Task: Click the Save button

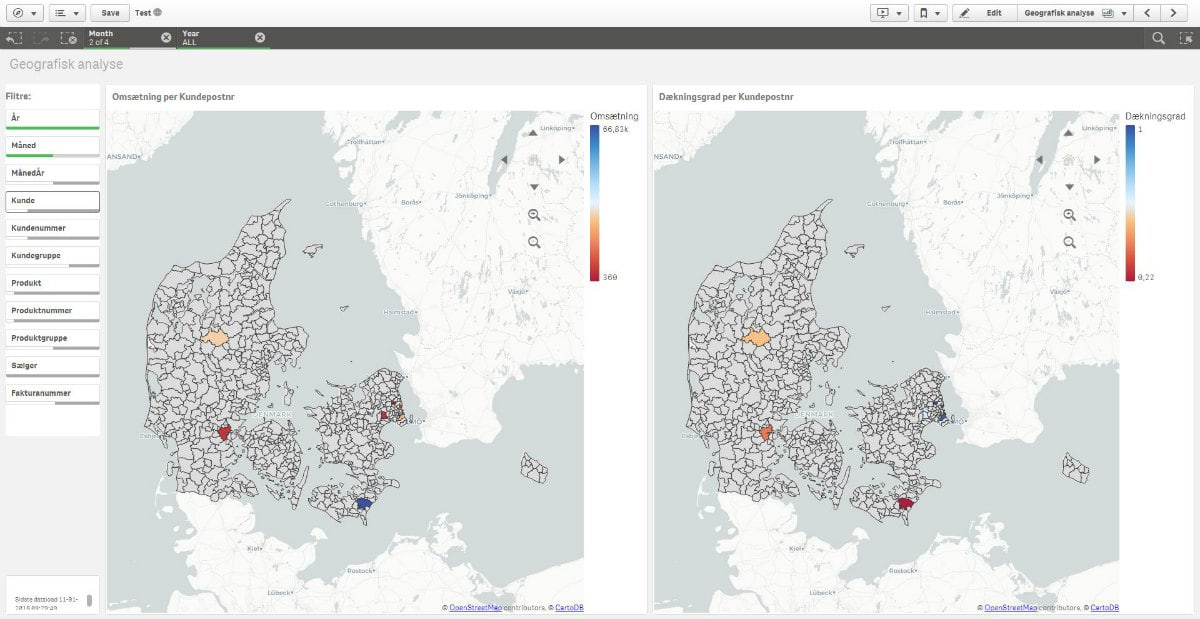Action: tap(110, 13)
